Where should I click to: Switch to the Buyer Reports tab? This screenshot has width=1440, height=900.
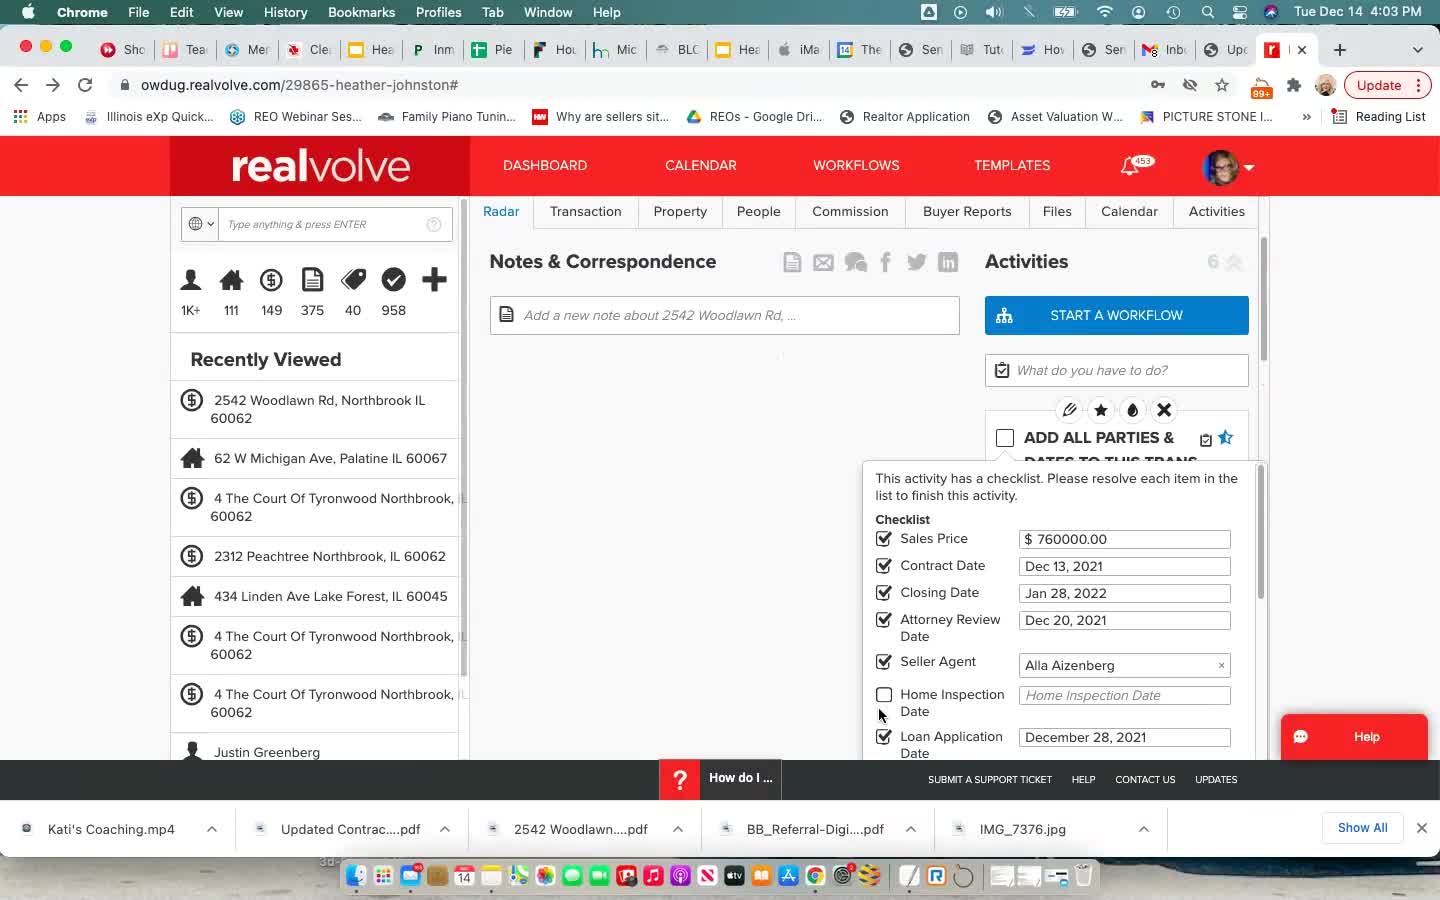point(967,212)
